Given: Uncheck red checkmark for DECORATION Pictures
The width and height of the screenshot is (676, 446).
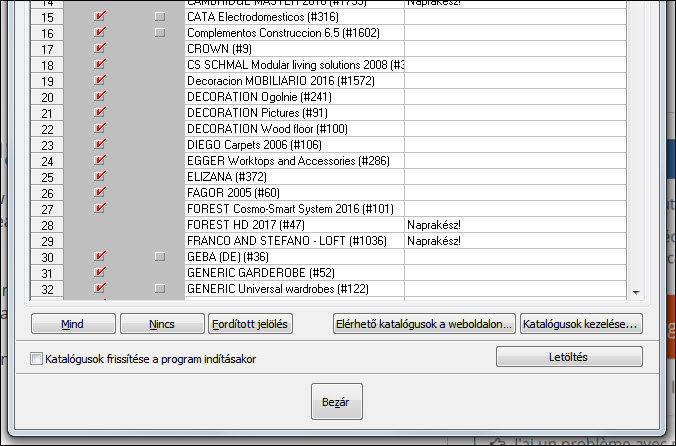Looking at the screenshot, I should point(100,112).
